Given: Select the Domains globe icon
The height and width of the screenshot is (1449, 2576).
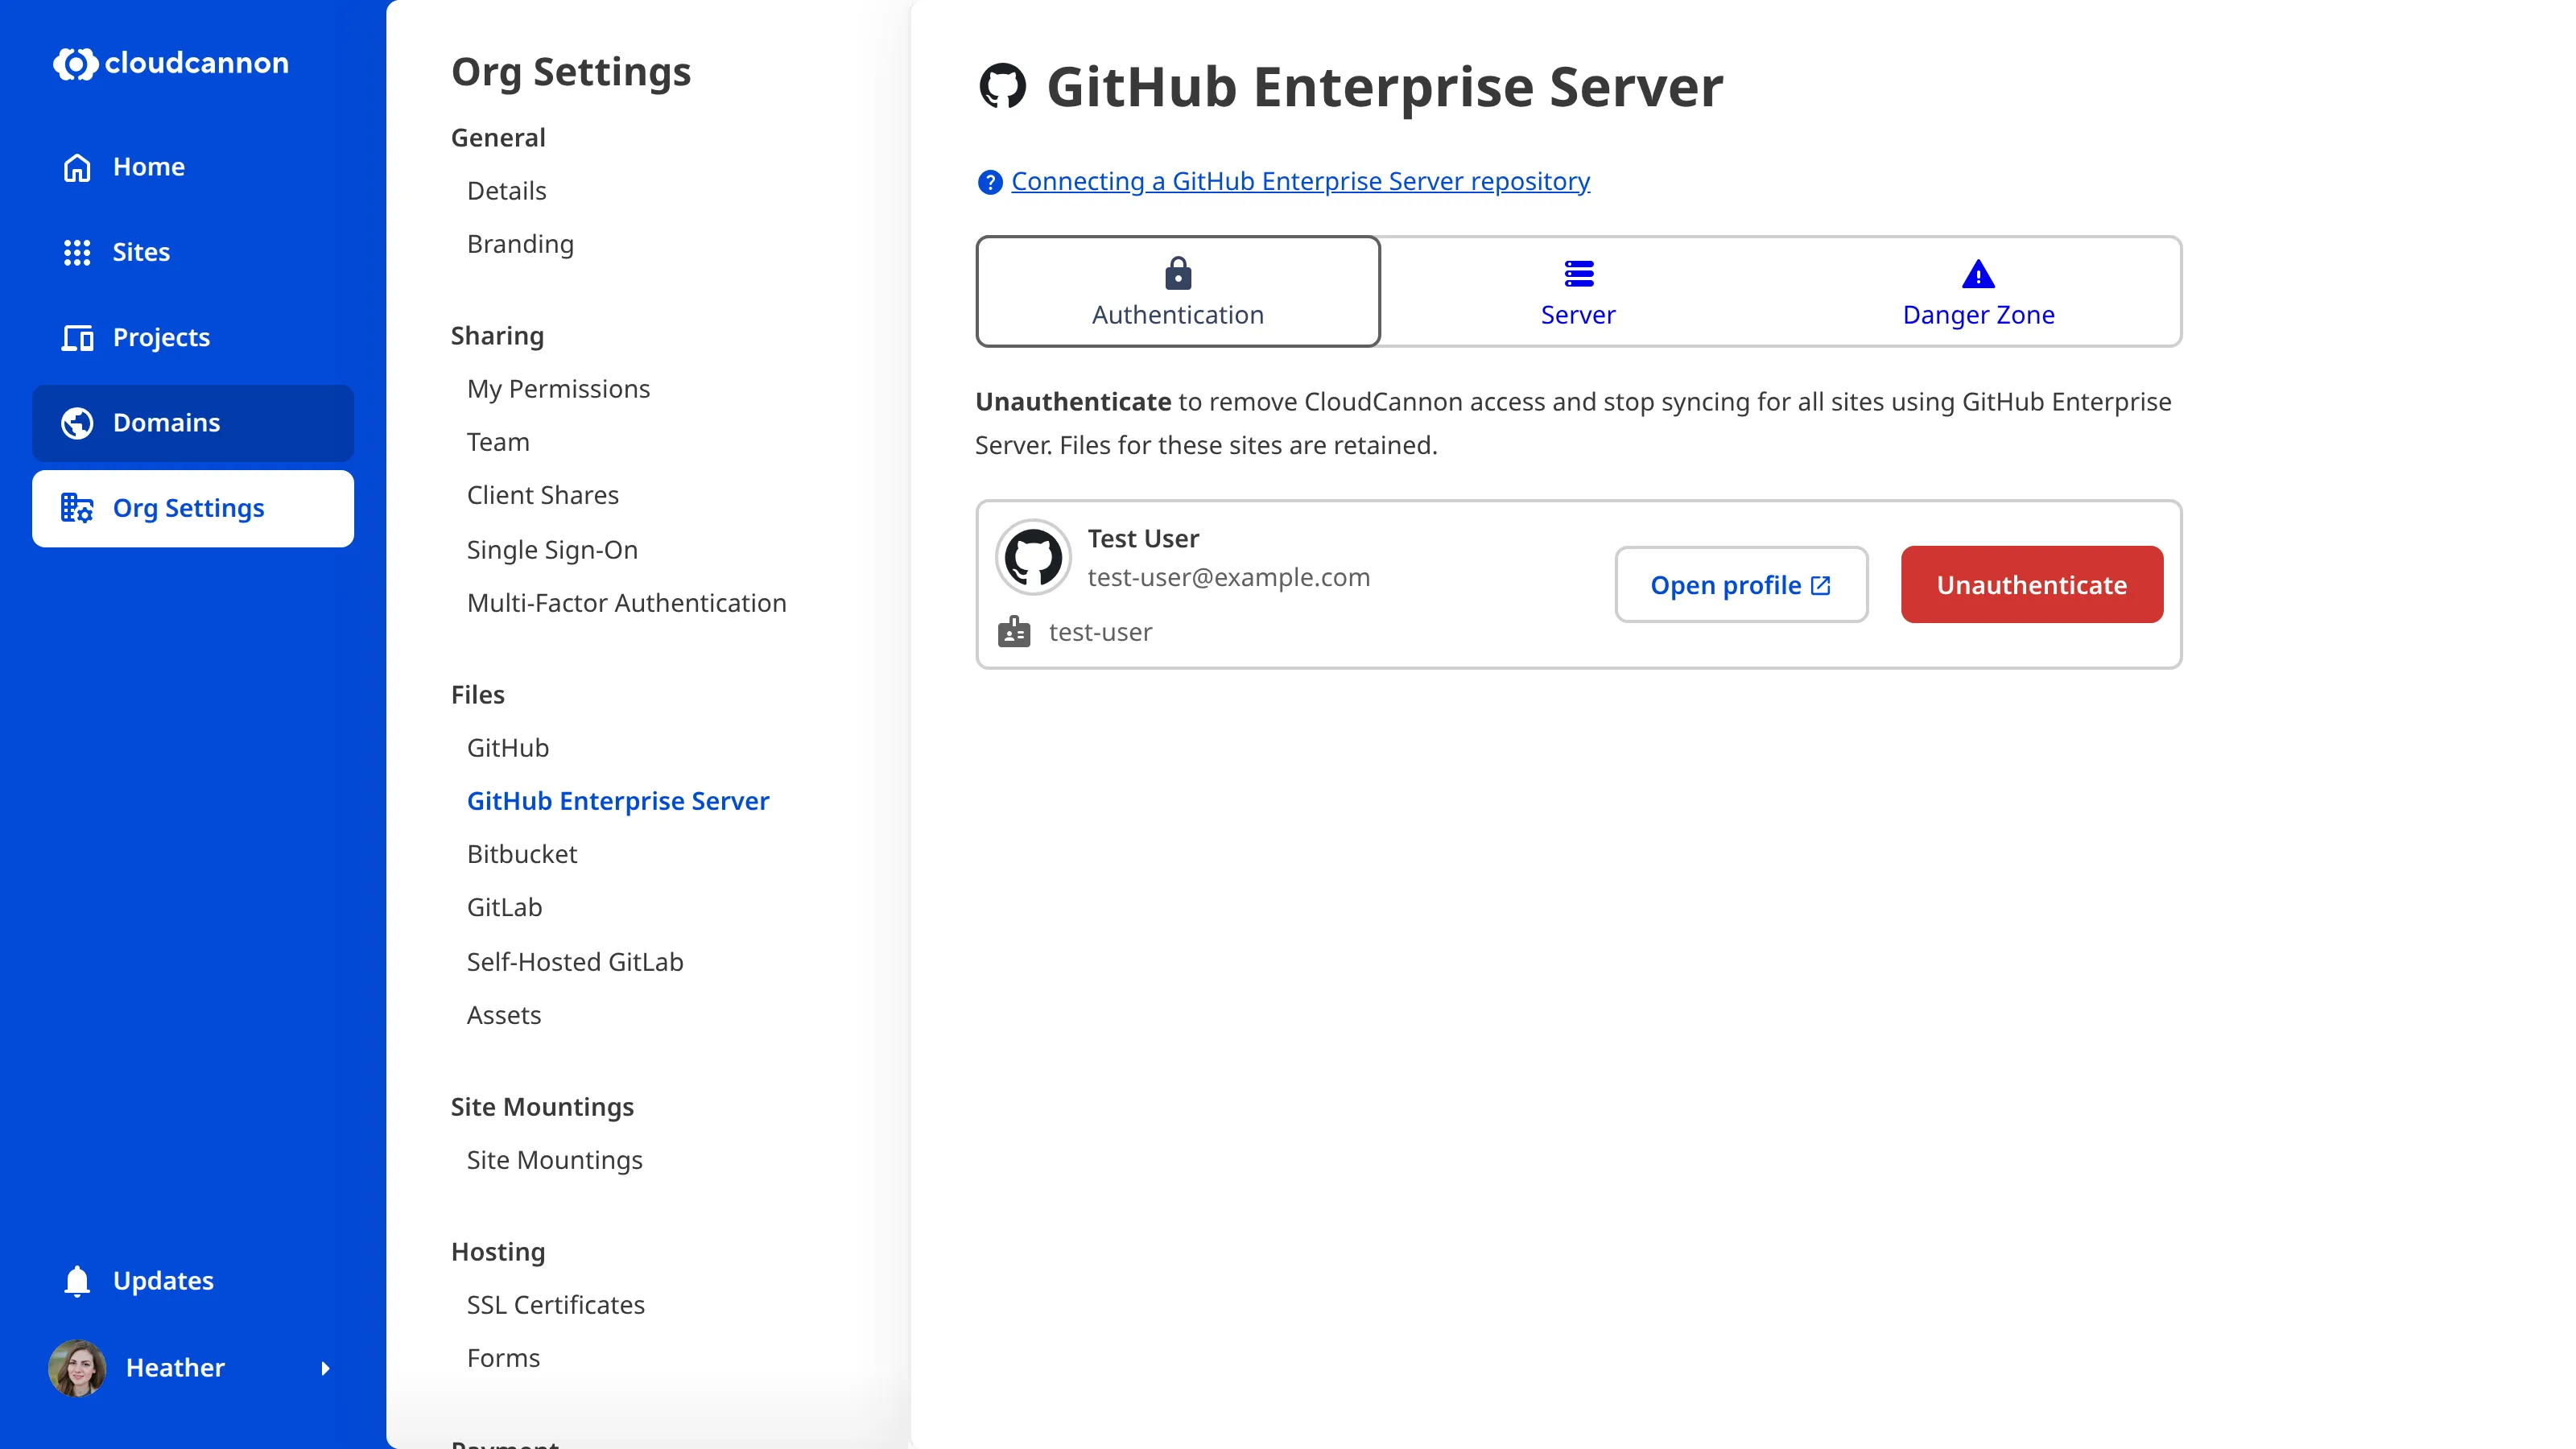Looking at the screenshot, I should (77, 422).
